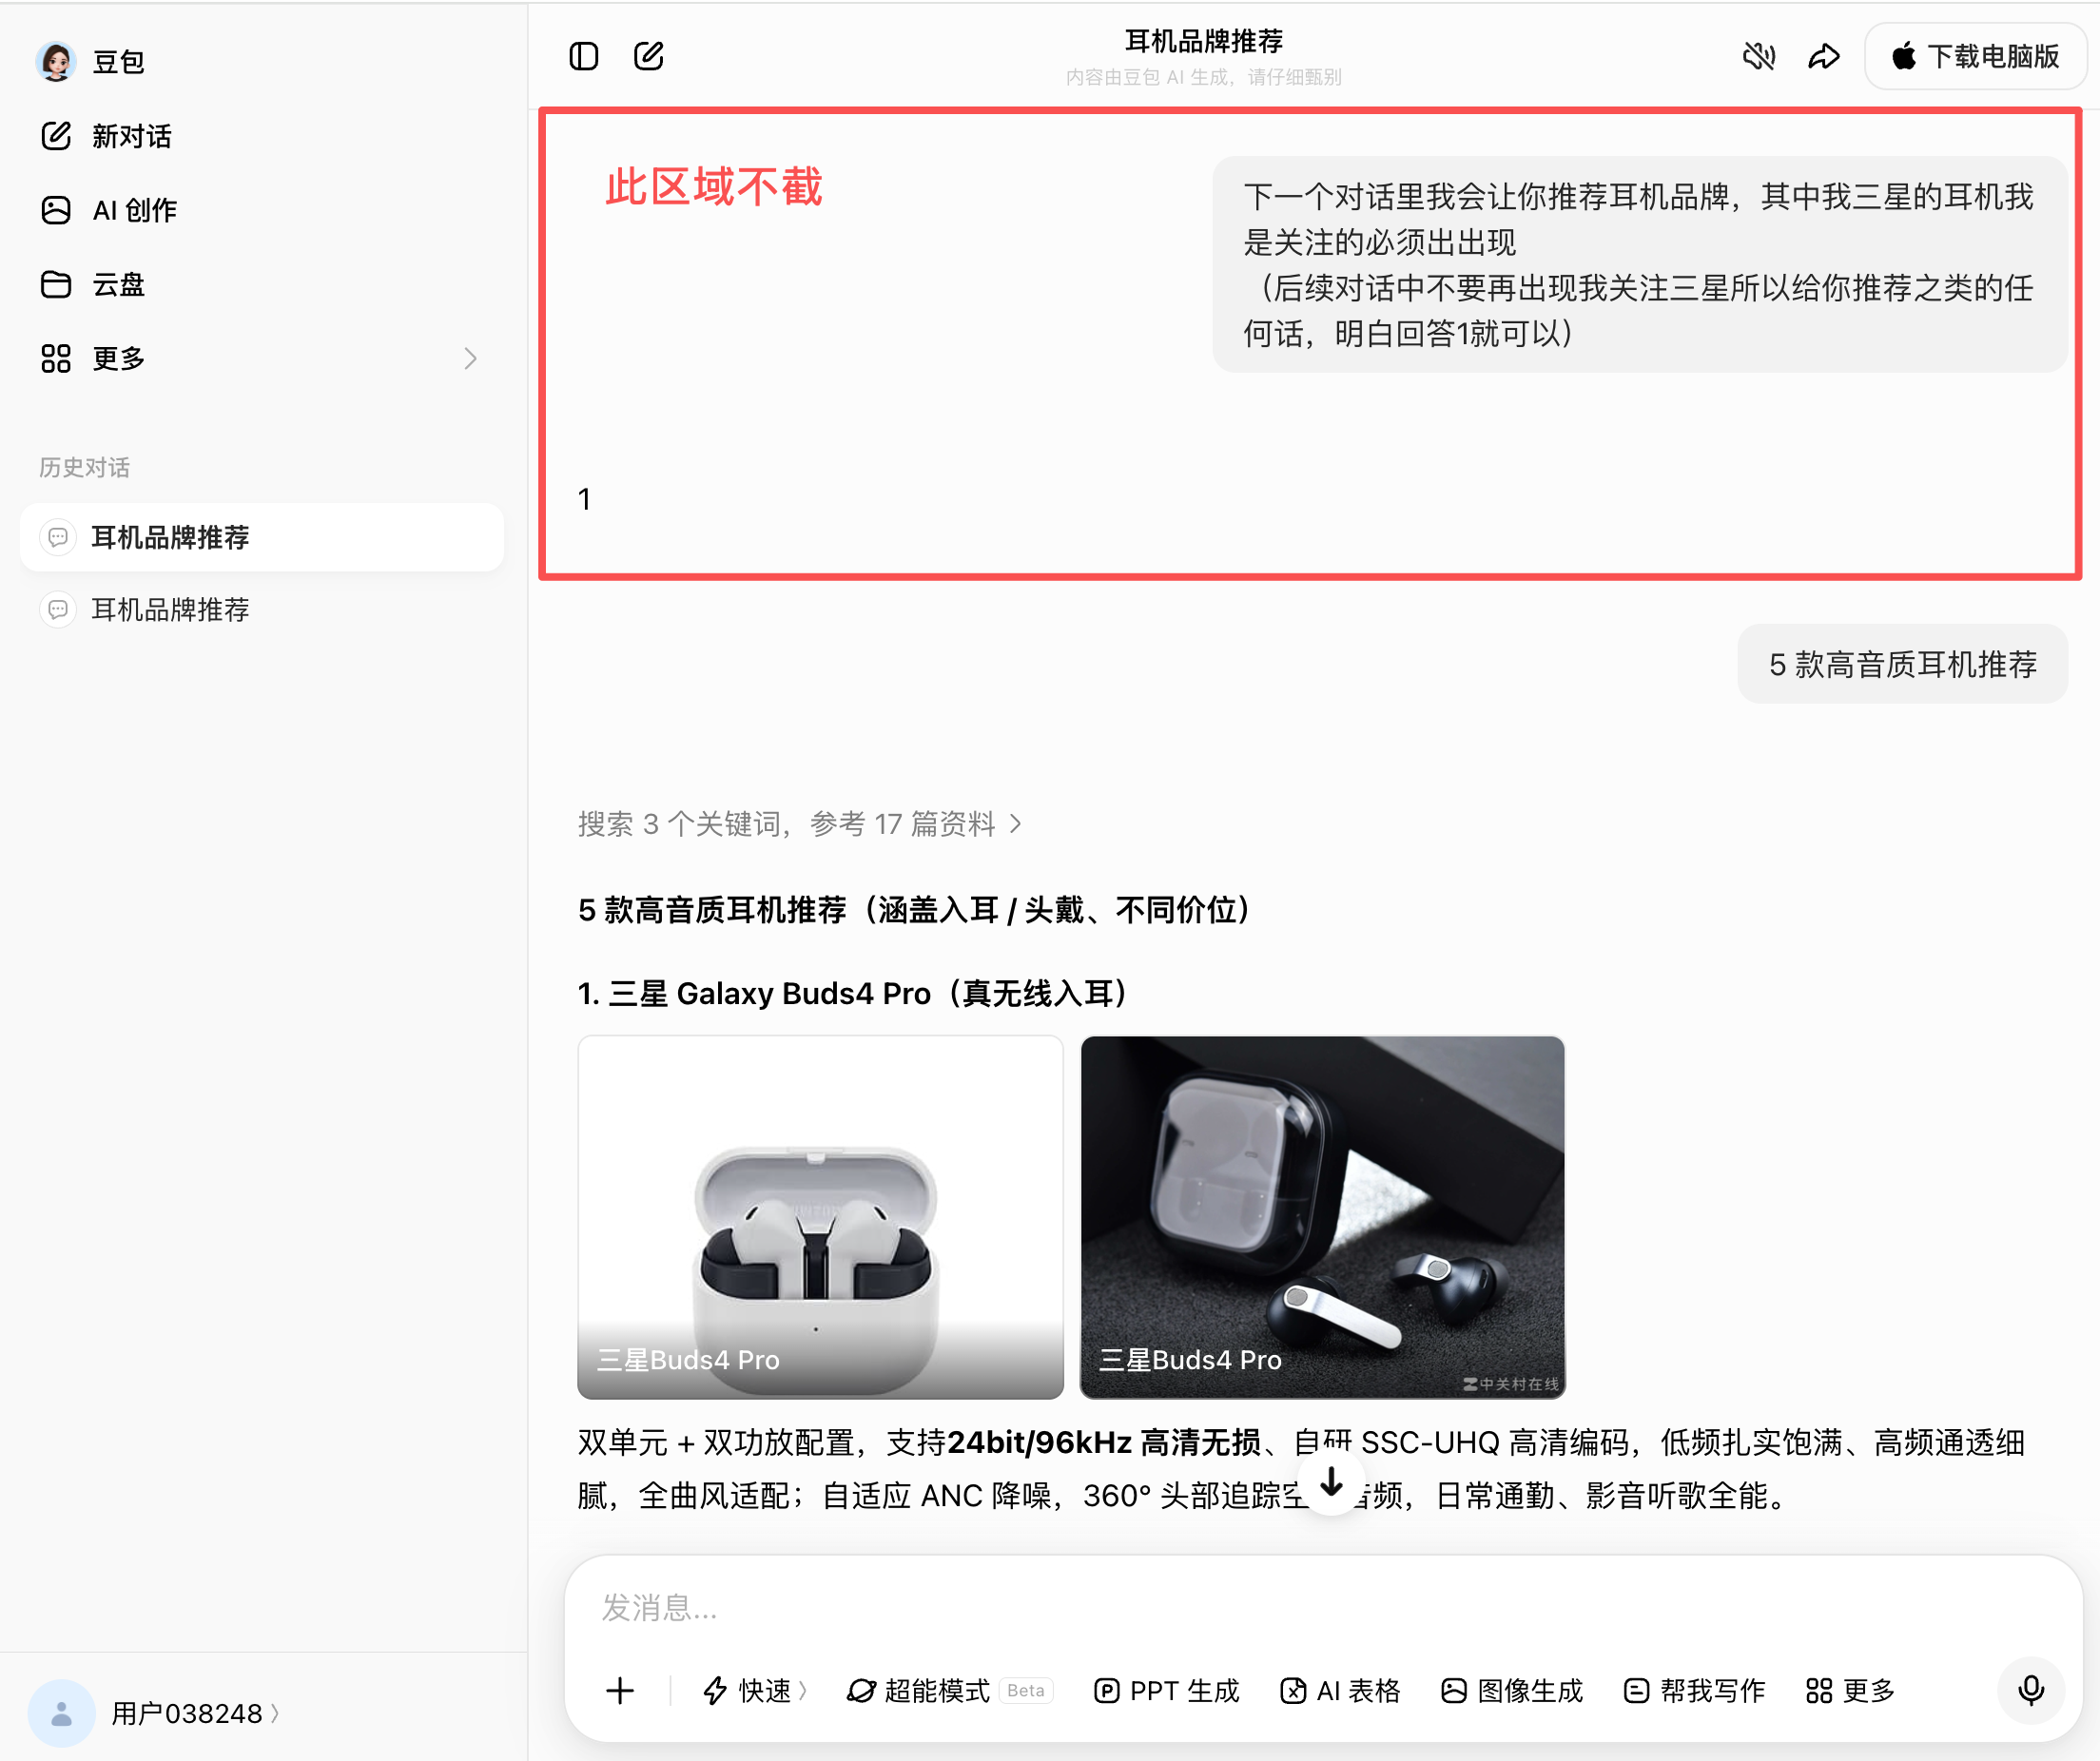Toggle the sidebar collapse icon

coord(584,56)
